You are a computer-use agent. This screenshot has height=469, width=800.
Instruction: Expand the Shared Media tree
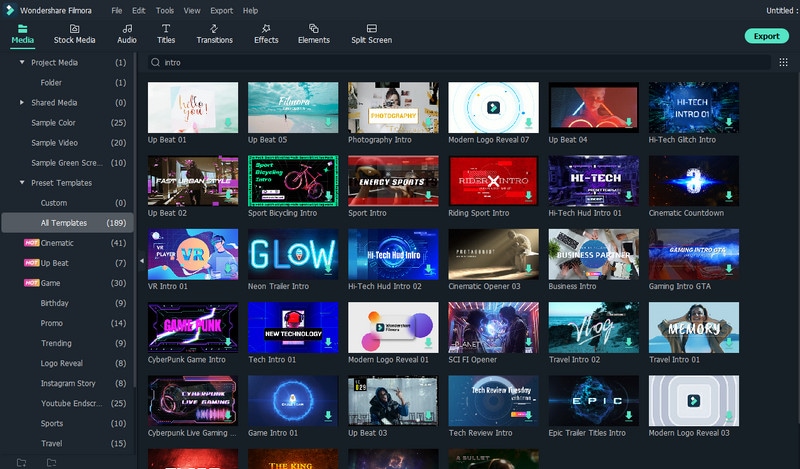(x=21, y=102)
